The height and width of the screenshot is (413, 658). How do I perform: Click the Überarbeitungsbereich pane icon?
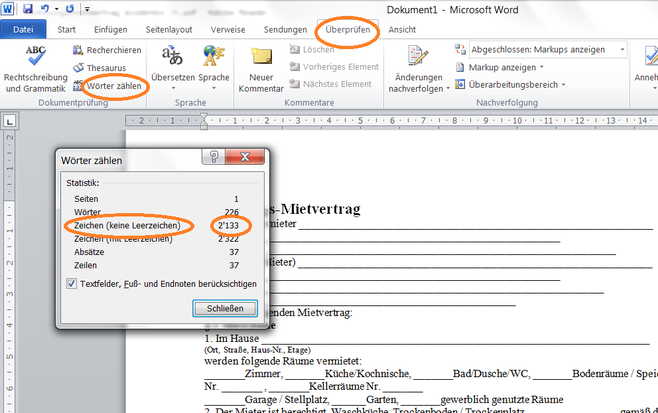click(x=460, y=84)
